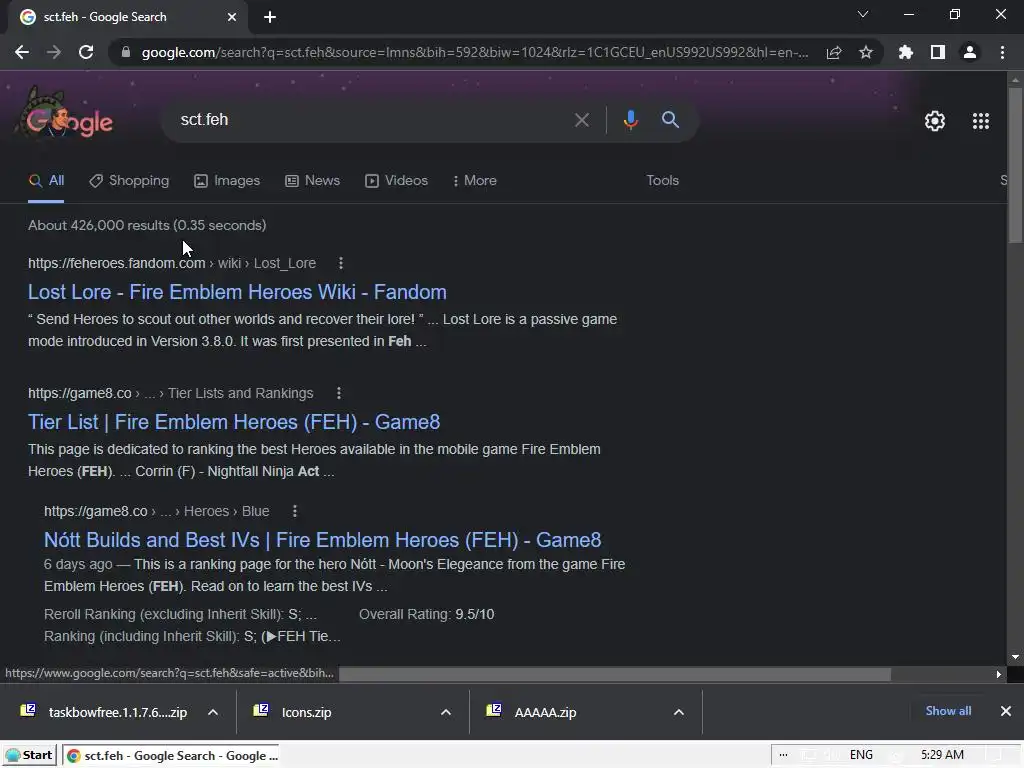Reload the current page
This screenshot has height=768, width=1024.
[x=86, y=52]
